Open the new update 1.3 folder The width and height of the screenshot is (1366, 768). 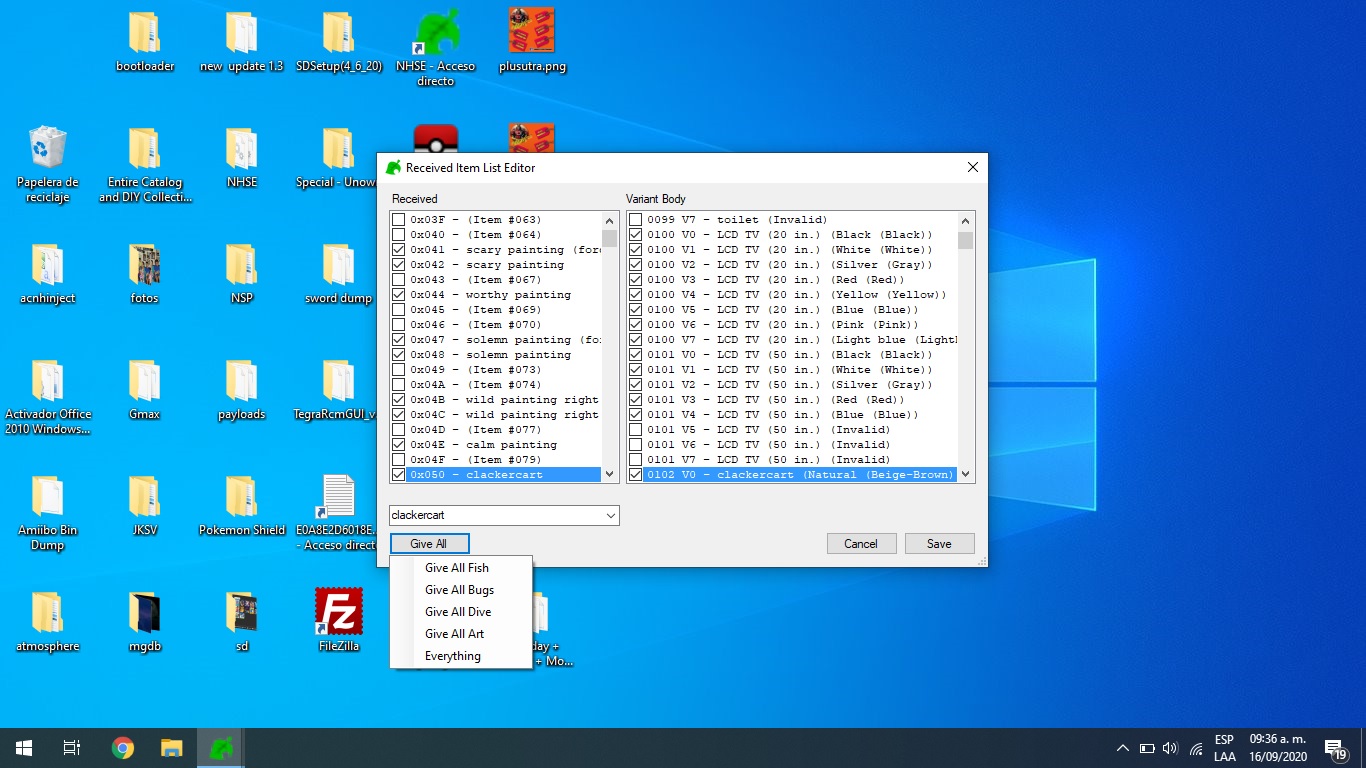[241, 42]
